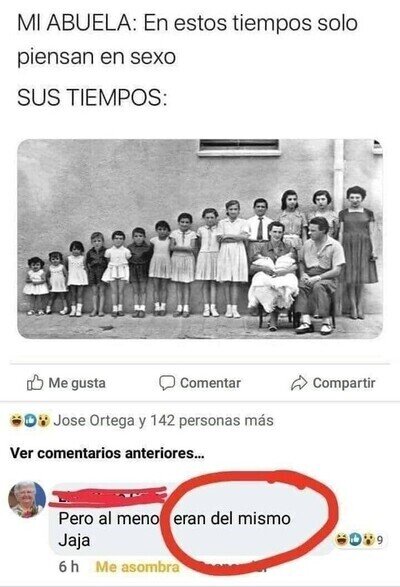Toggle the Me asombra reaction under the comment
Viewport: 400px width, 587px height.
137,567
